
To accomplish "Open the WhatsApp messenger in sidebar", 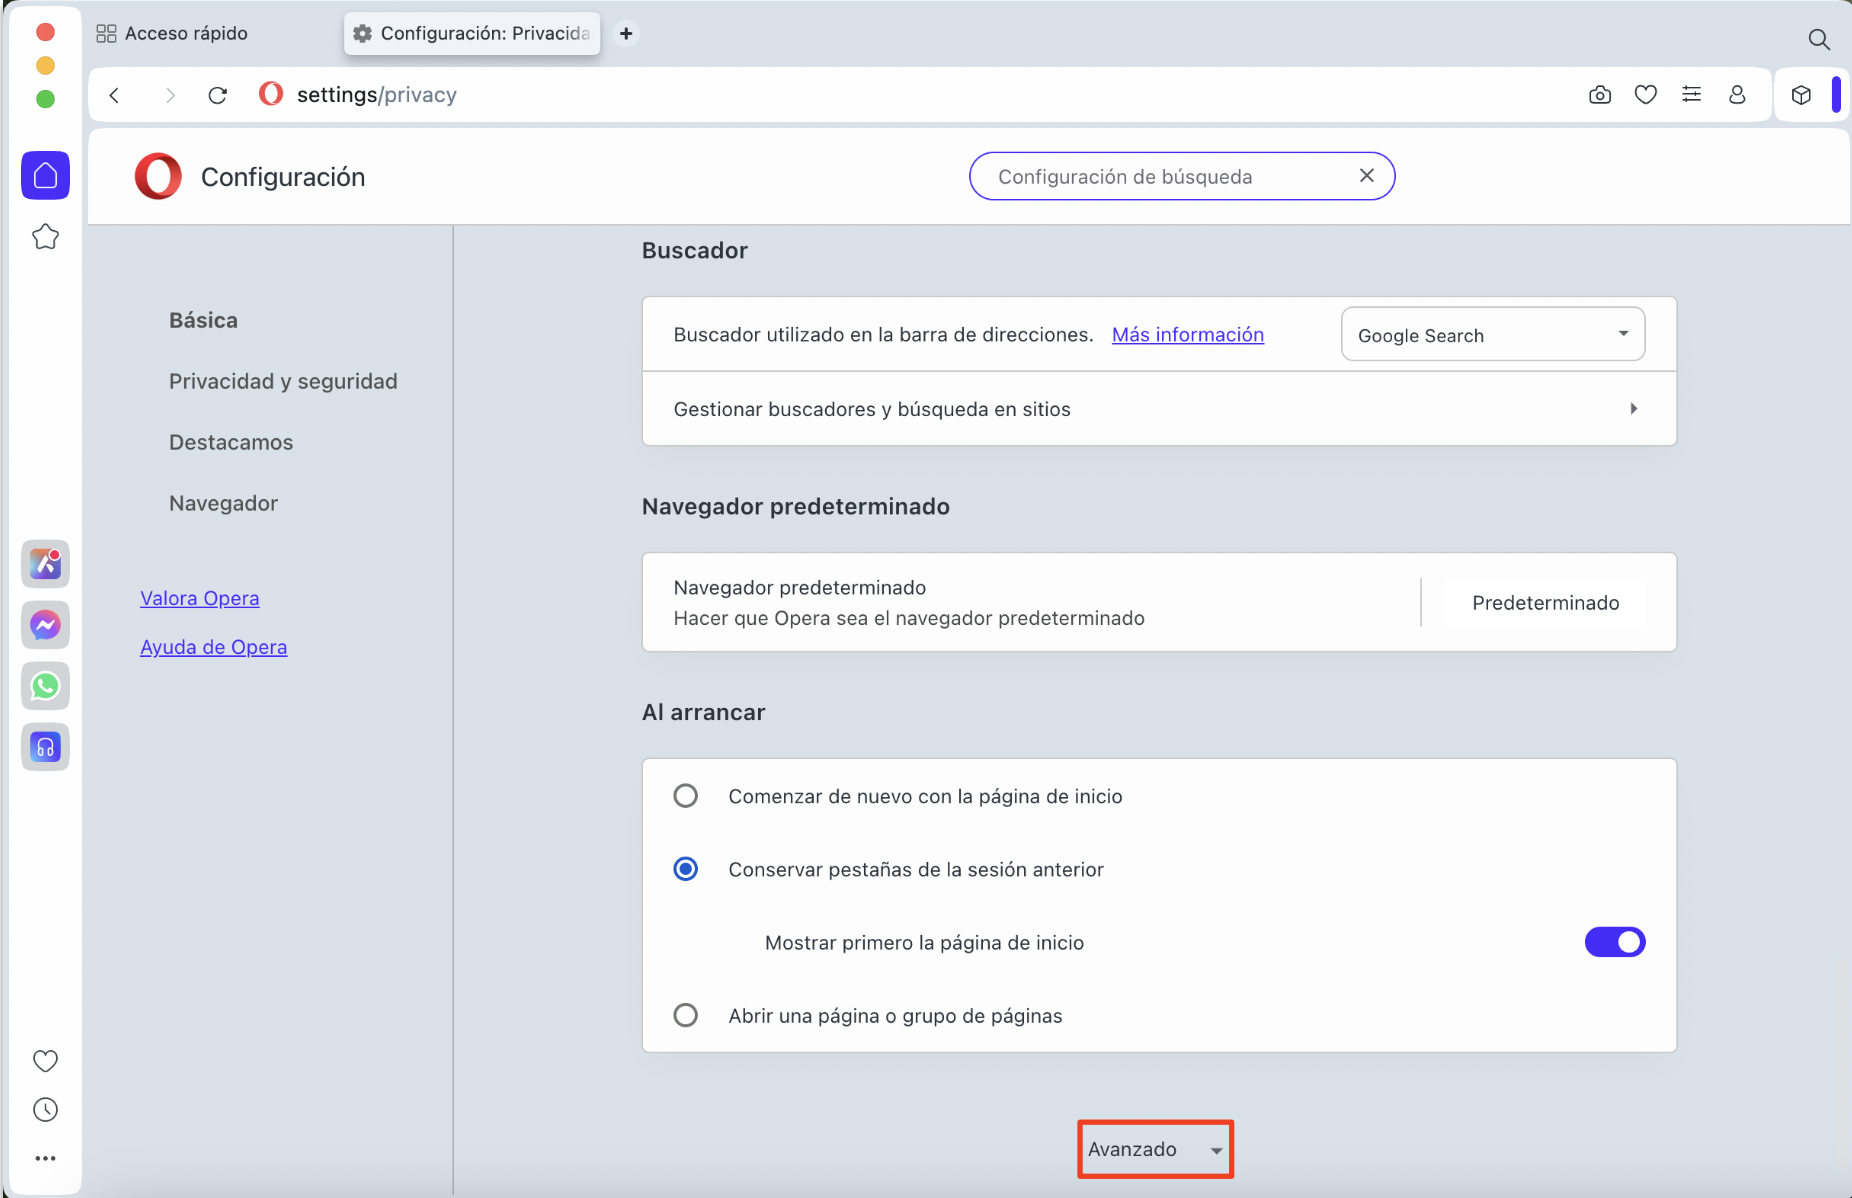I will [45, 686].
